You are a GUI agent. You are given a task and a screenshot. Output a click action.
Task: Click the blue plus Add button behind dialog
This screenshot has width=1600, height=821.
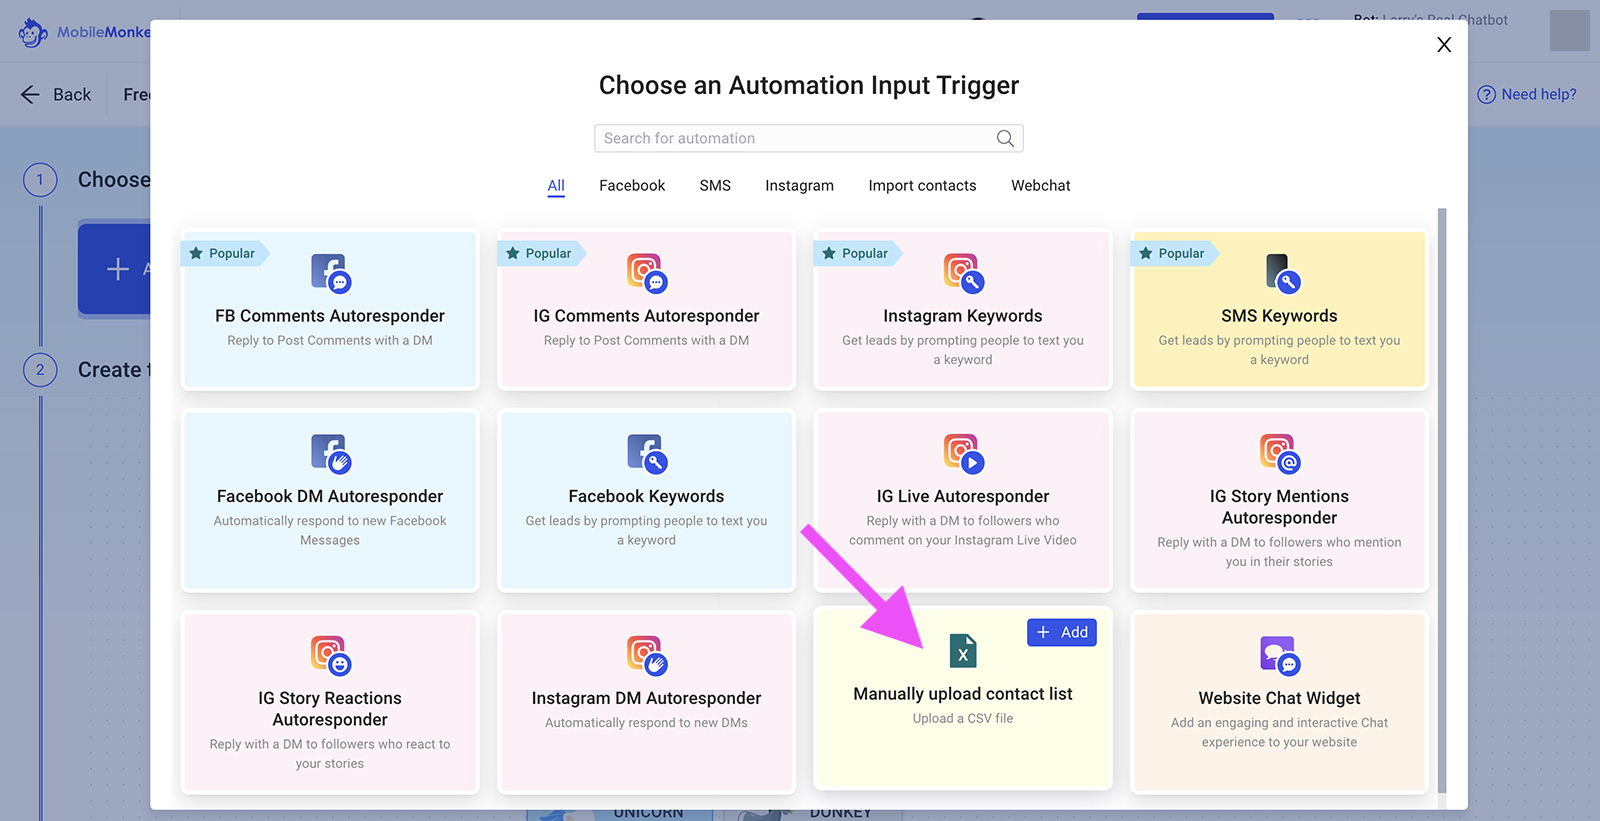point(115,269)
